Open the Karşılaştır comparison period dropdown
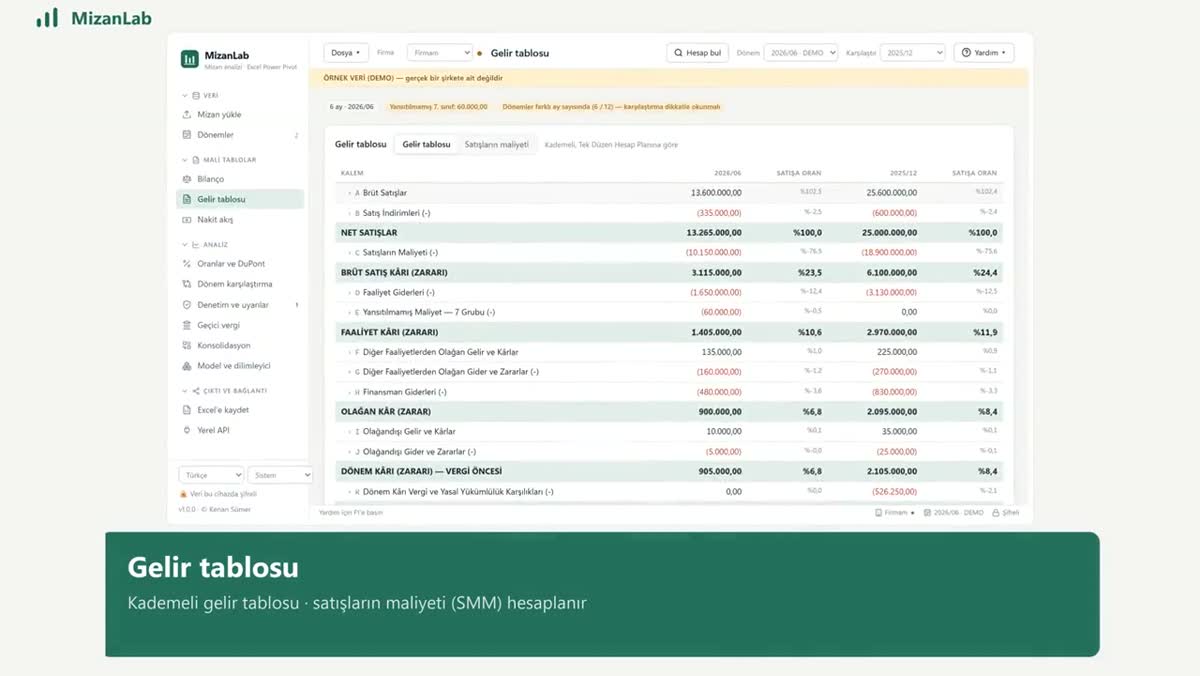Screen dimensions: 1200x676 pos(912,53)
